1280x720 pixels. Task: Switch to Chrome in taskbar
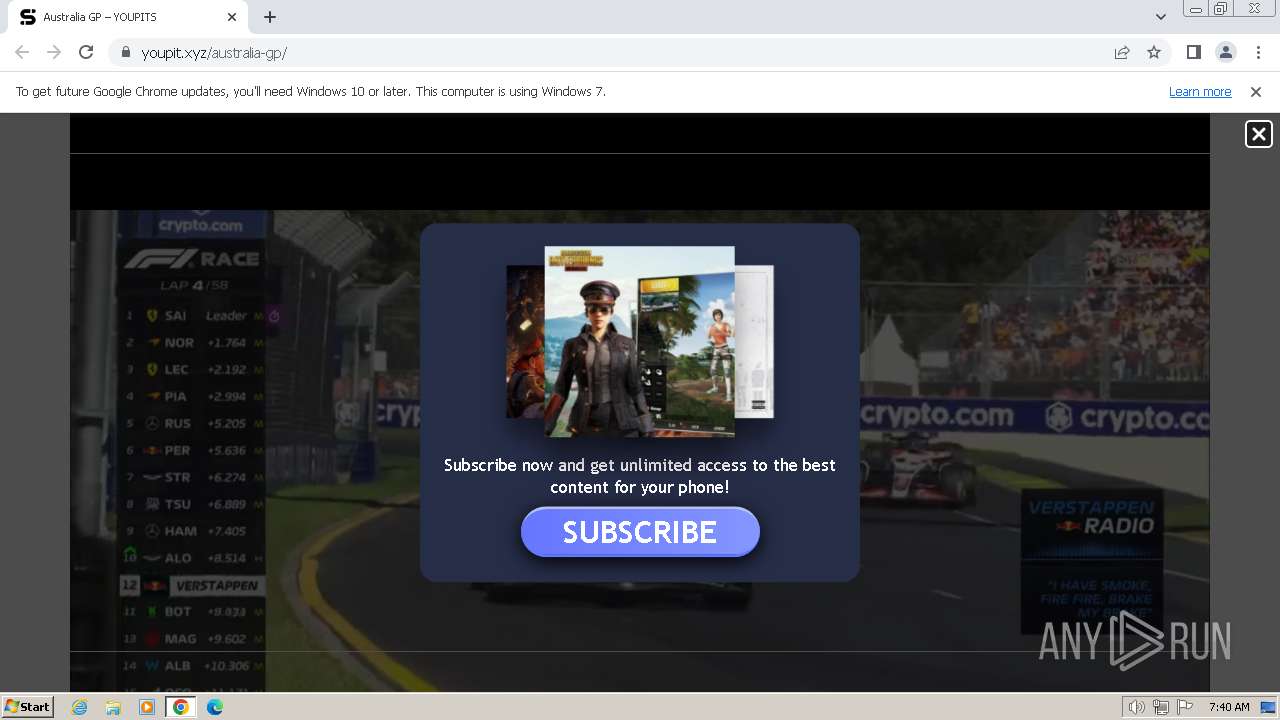pos(180,707)
